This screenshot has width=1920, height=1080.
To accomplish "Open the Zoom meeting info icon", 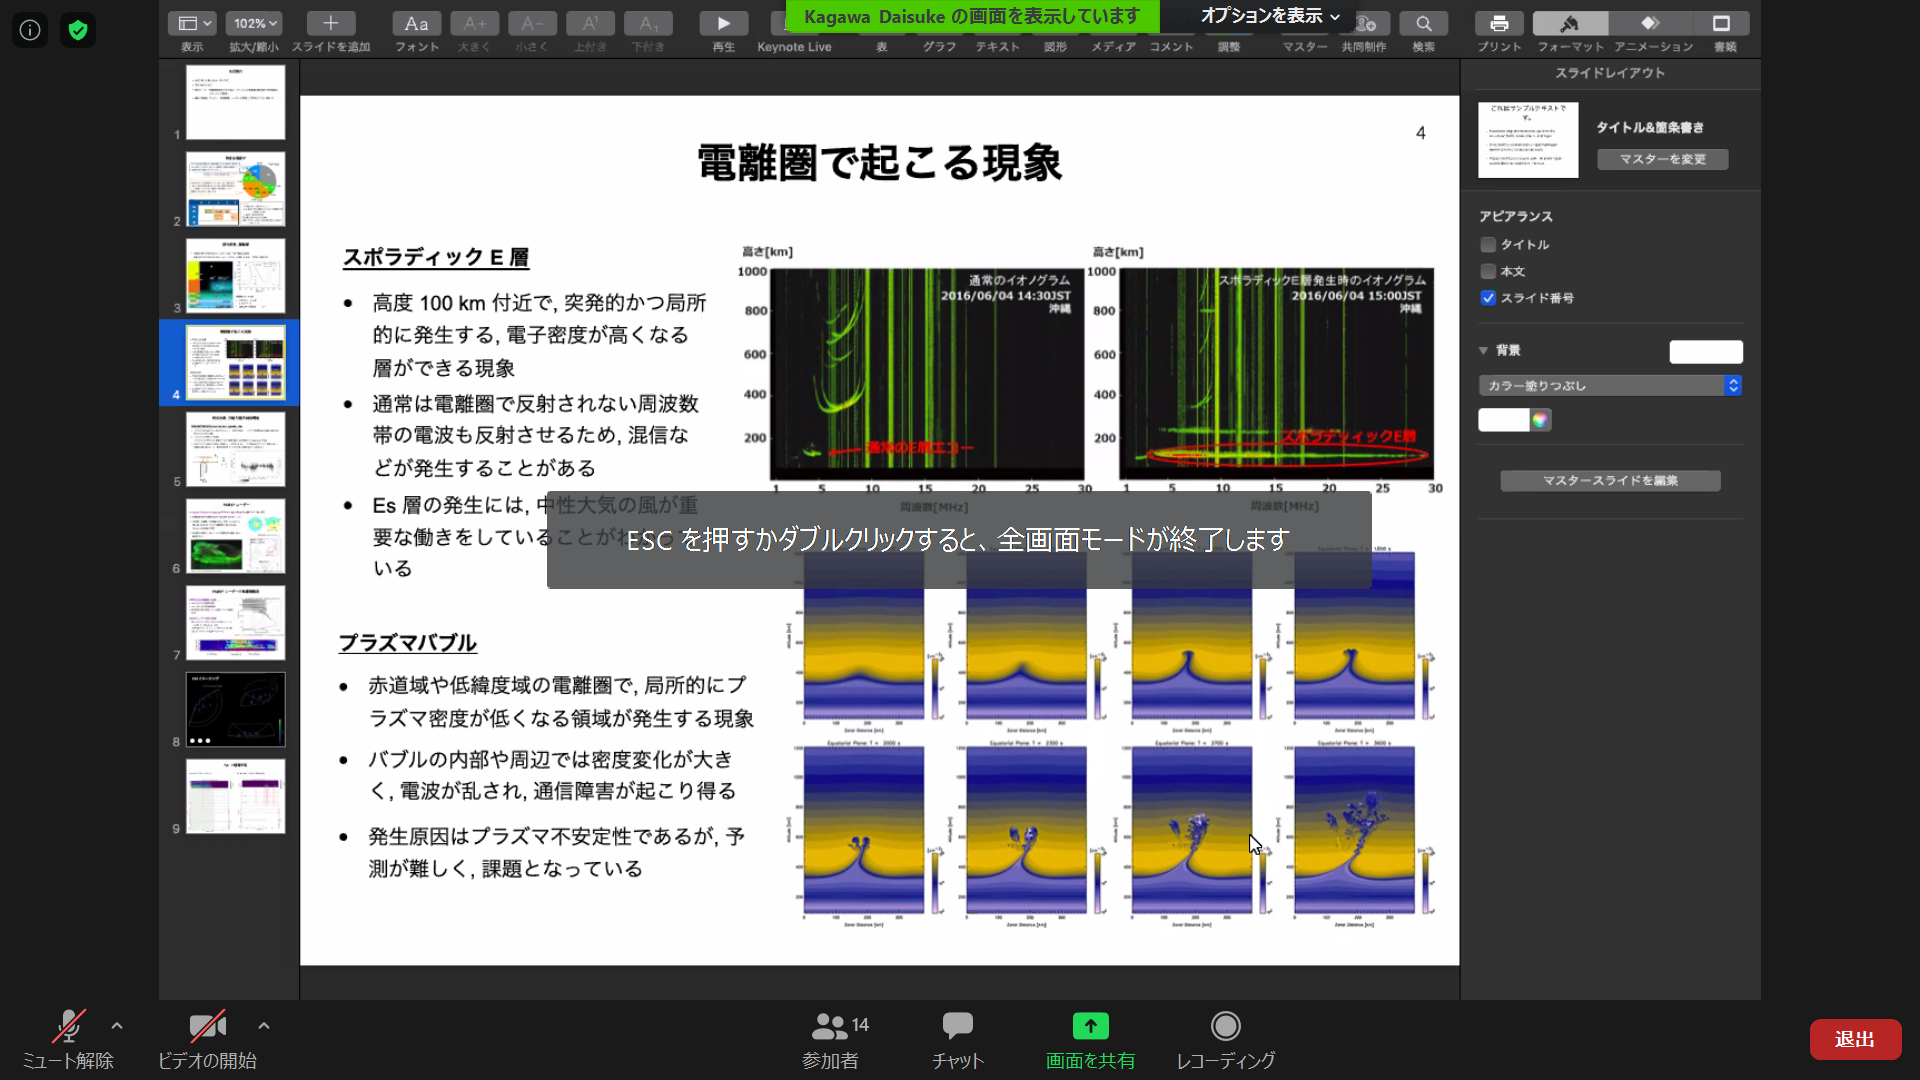I will [x=30, y=30].
